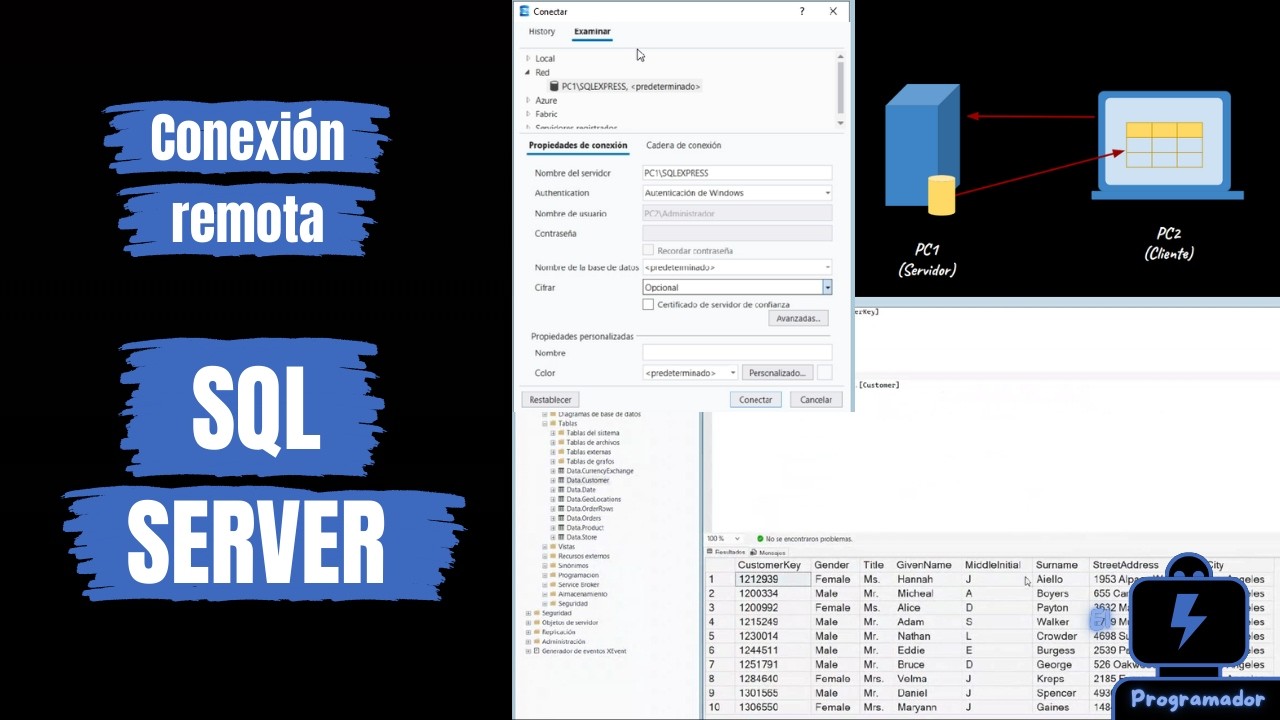Open the Nombre de la base de datos dropdown
This screenshot has width=1280, height=720.
pyautogui.click(x=737, y=268)
